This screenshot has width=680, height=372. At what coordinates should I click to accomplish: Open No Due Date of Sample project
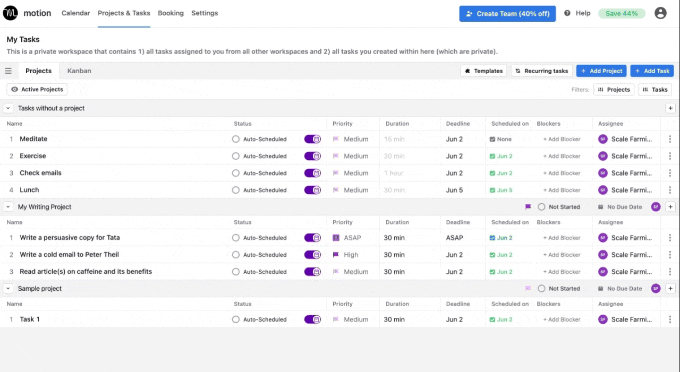click(x=620, y=288)
